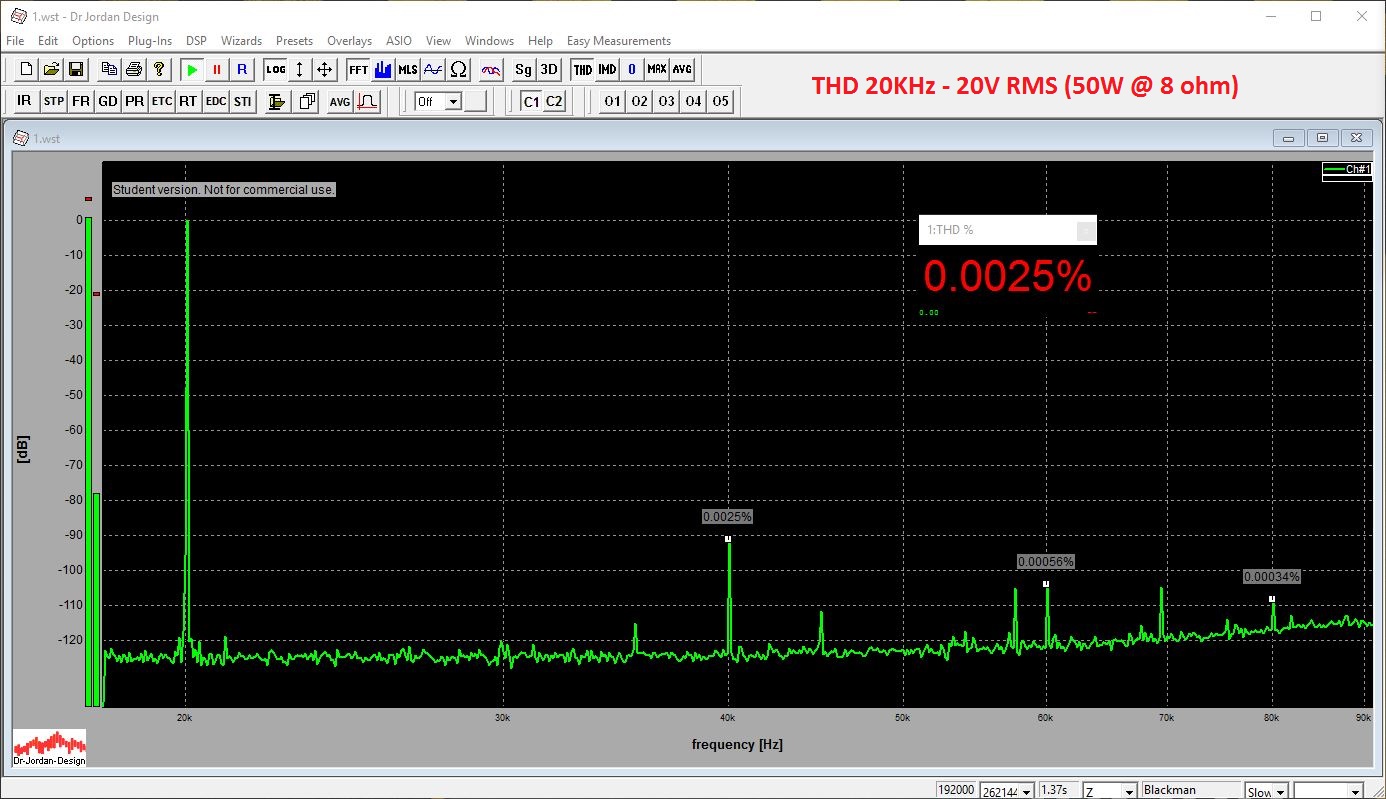Toggle channel C2 button
1386x799 pixels.
point(554,102)
